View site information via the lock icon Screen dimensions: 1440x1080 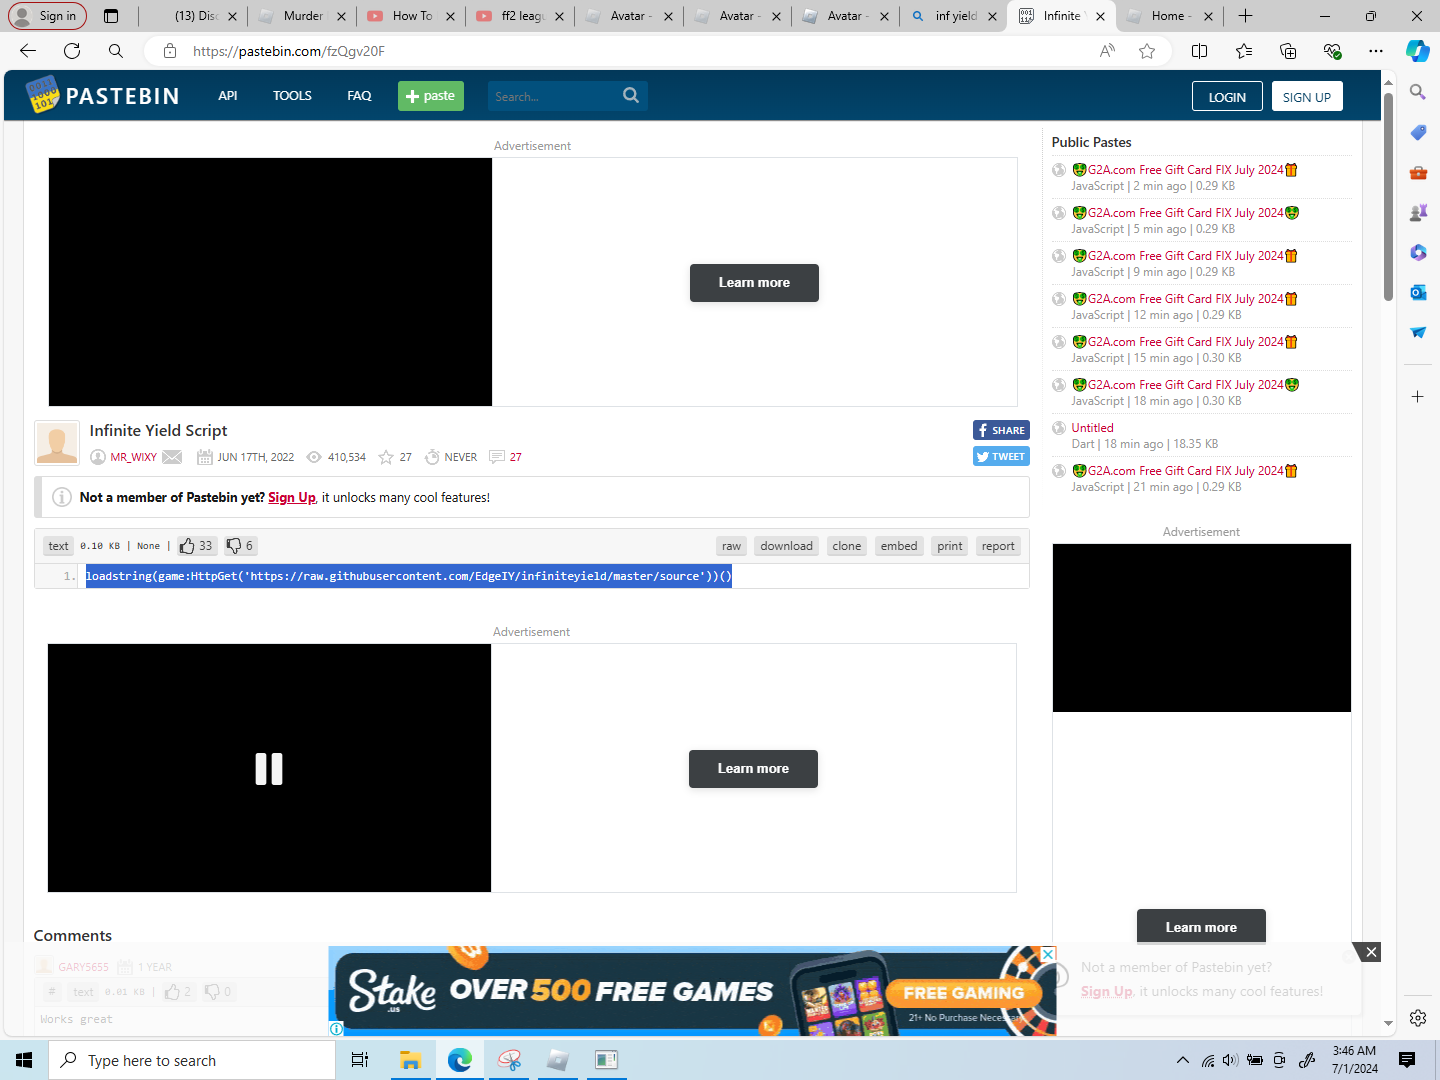click(x=170, y=51)
